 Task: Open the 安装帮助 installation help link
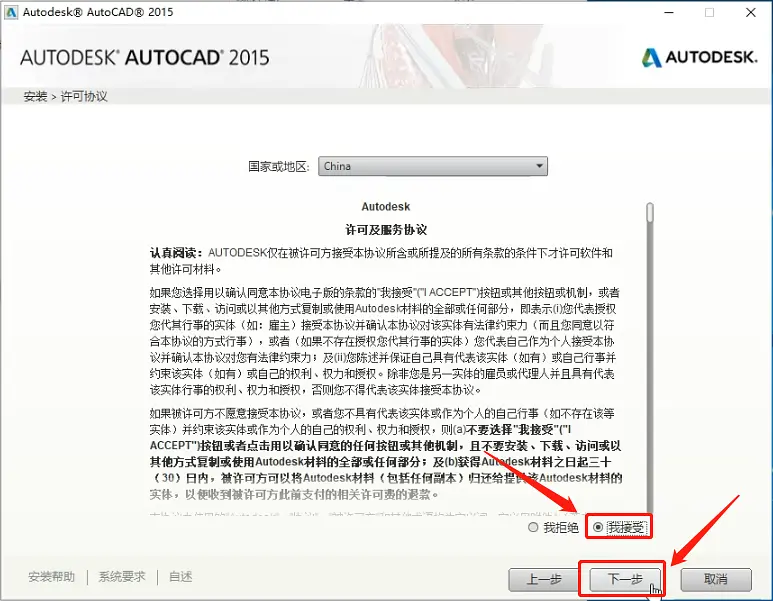click(x=52, y=576)
